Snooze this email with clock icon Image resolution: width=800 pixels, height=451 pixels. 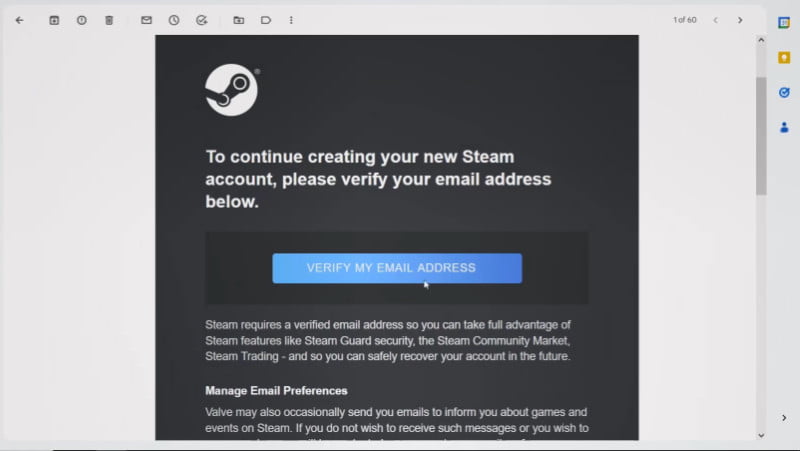[x=174, y=20]
